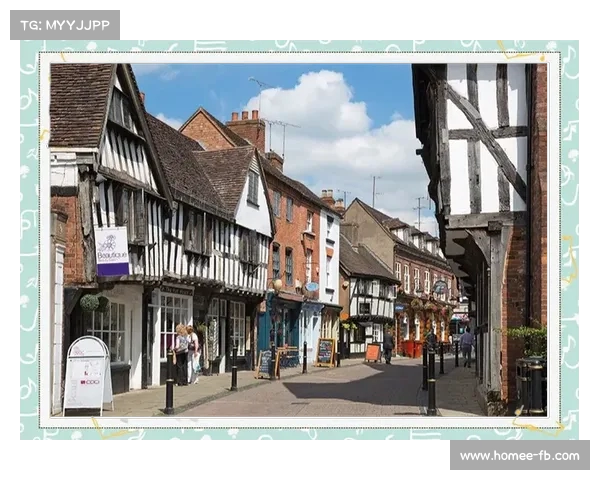Click the black bollard nearest the sandwich board
Viewport: 600px width, 480px height.
coord(169,390)
